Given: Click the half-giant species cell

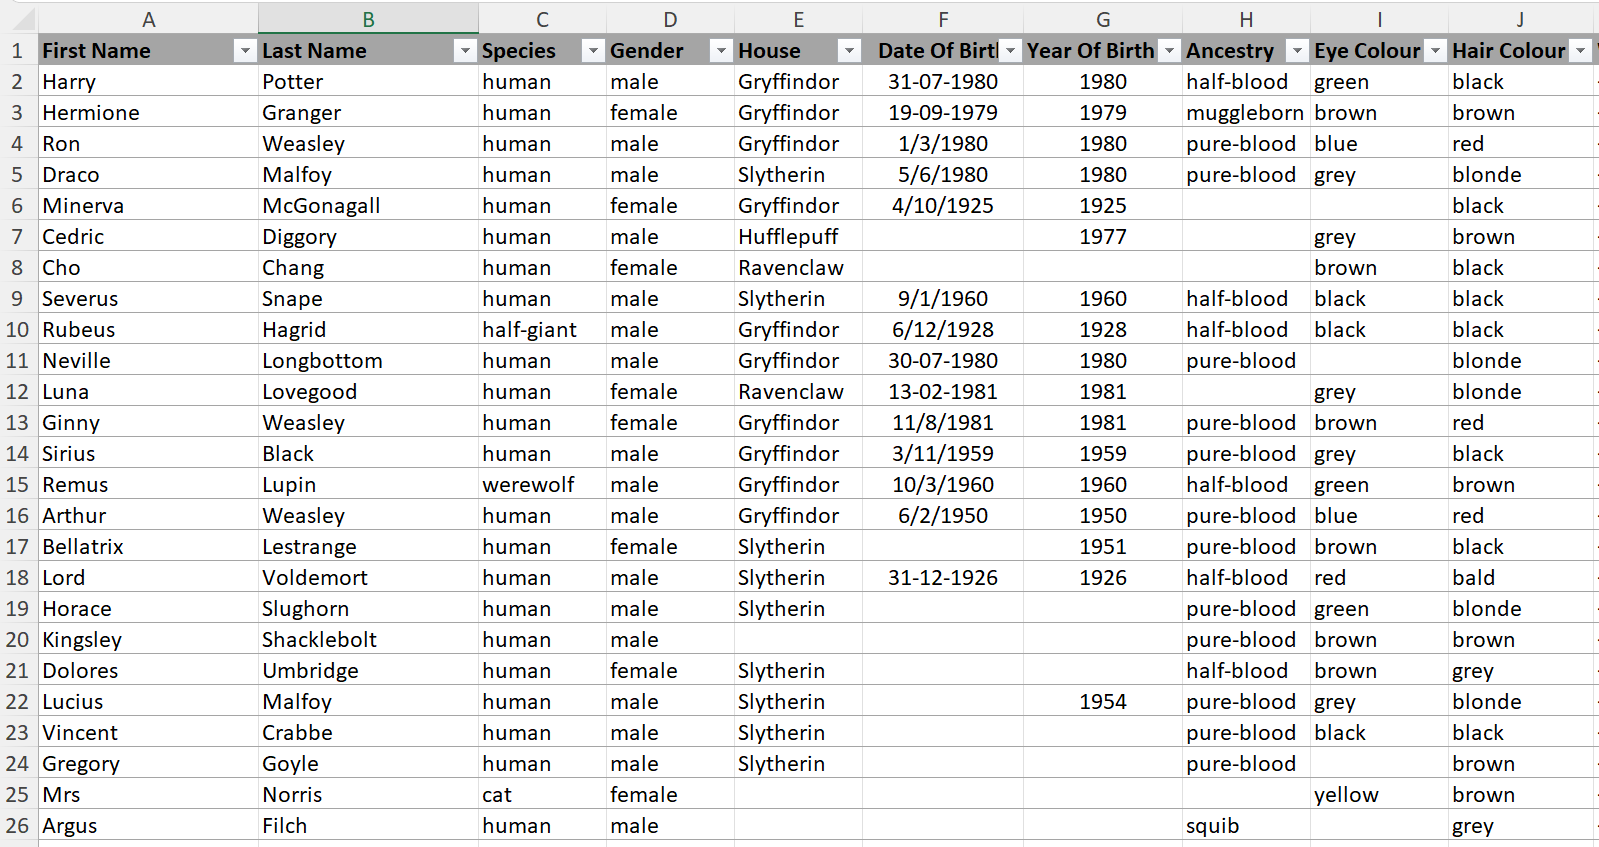Looking at the screenshot, I should 542,330.
